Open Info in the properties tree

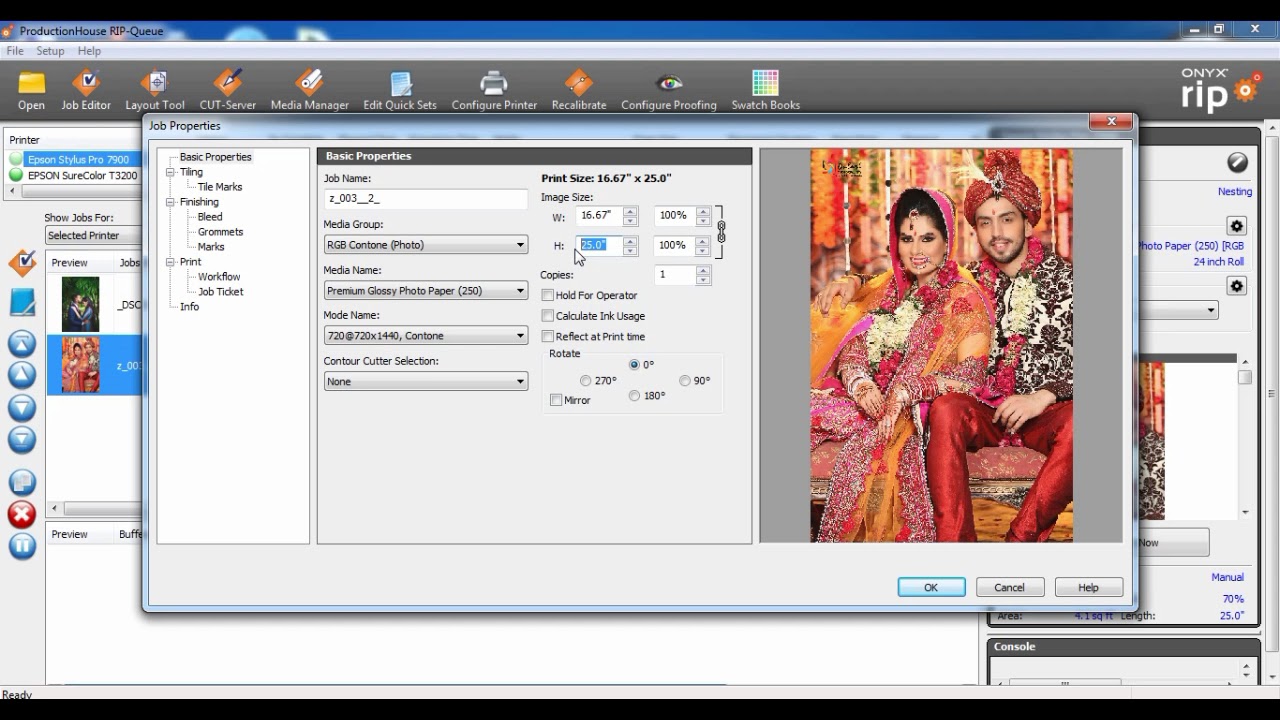point(189,307)
